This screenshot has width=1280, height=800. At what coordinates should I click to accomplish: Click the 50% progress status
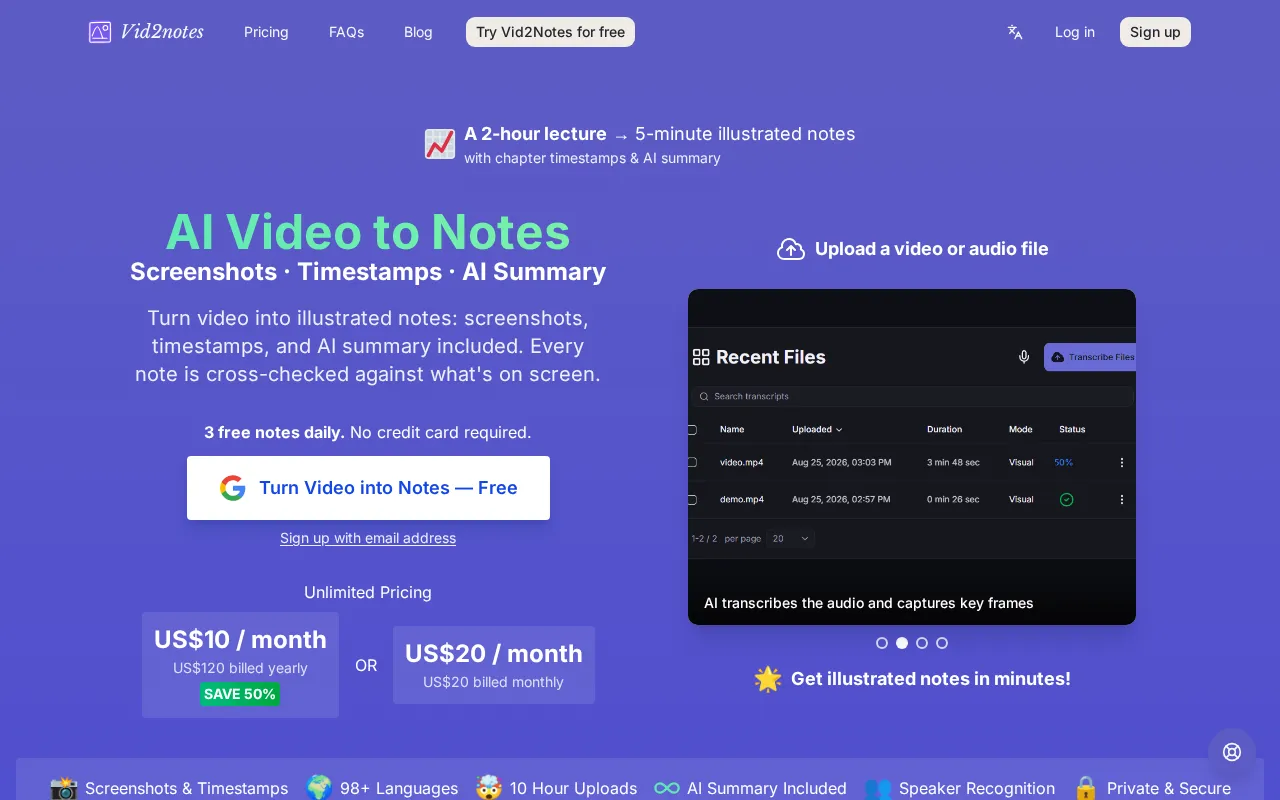coord(1064,463)
